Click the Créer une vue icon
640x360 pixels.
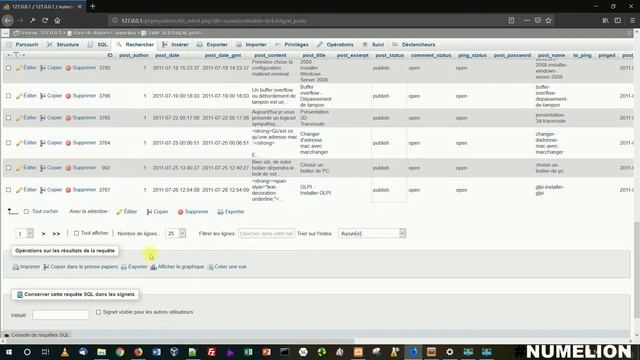click(211, 267)
